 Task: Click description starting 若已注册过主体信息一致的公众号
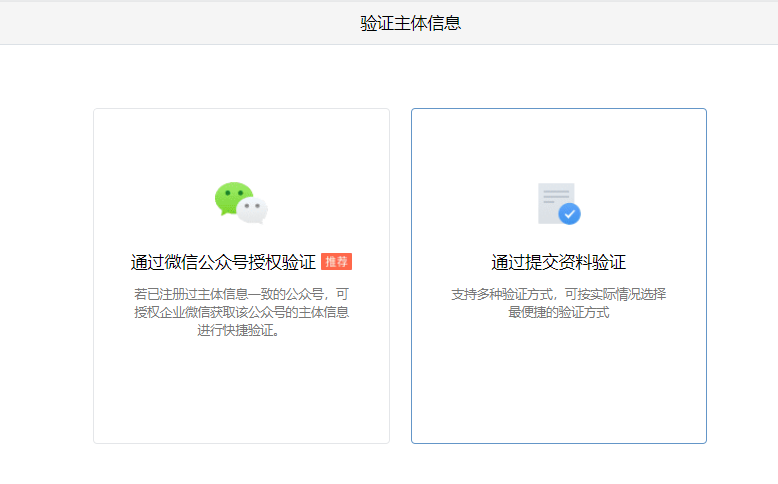pos(241,312)
